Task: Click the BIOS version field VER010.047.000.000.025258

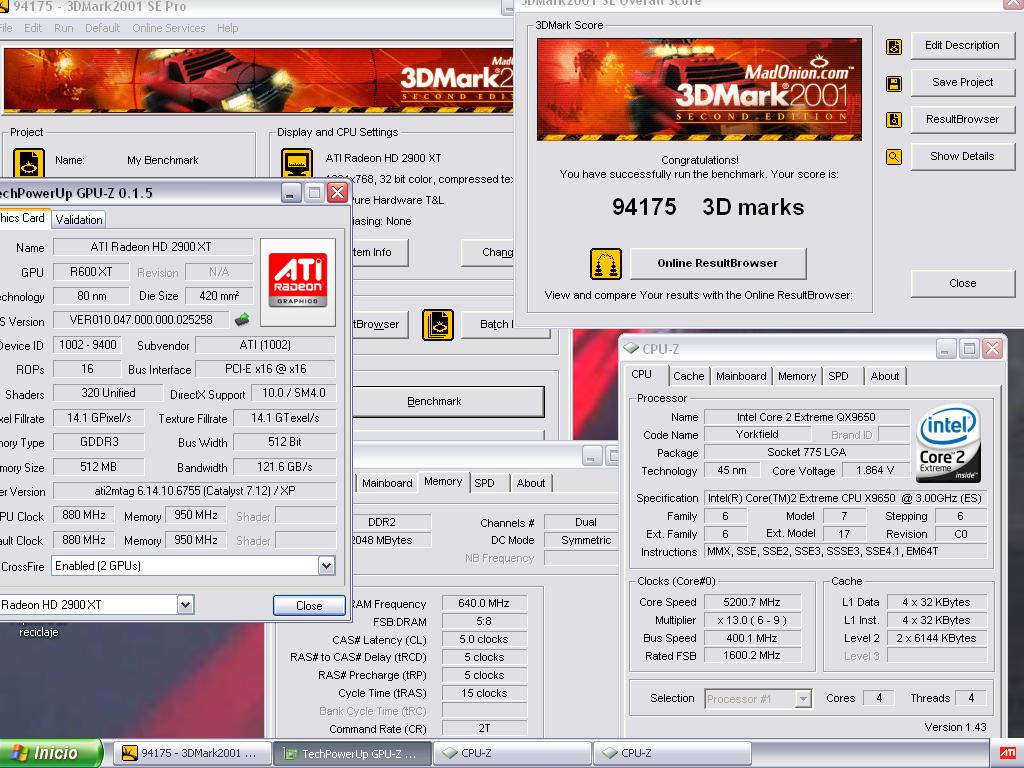Action: point(141,320)
